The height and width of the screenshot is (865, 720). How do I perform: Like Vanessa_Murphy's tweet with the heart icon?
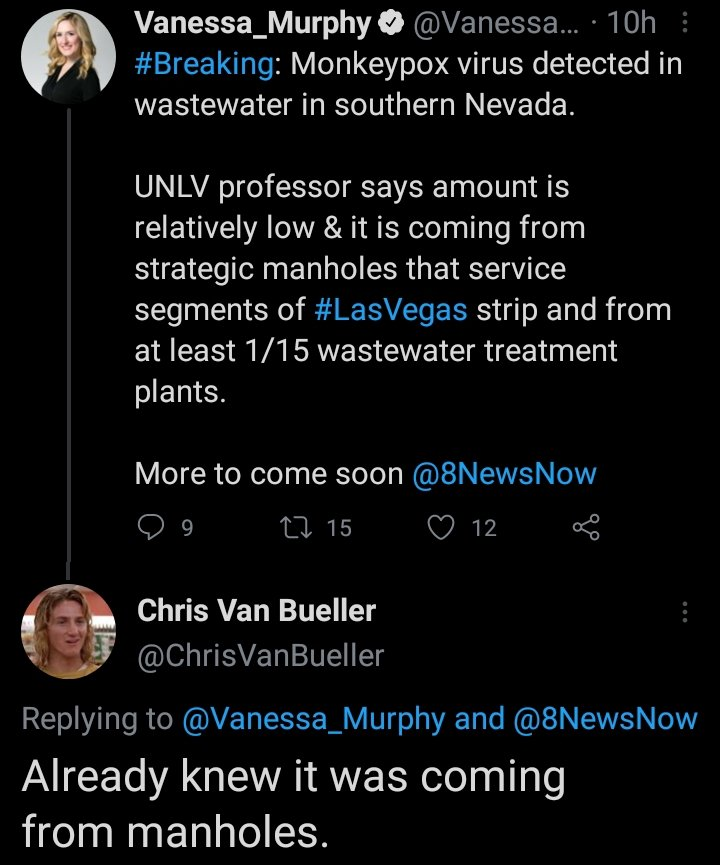(442, 526)
